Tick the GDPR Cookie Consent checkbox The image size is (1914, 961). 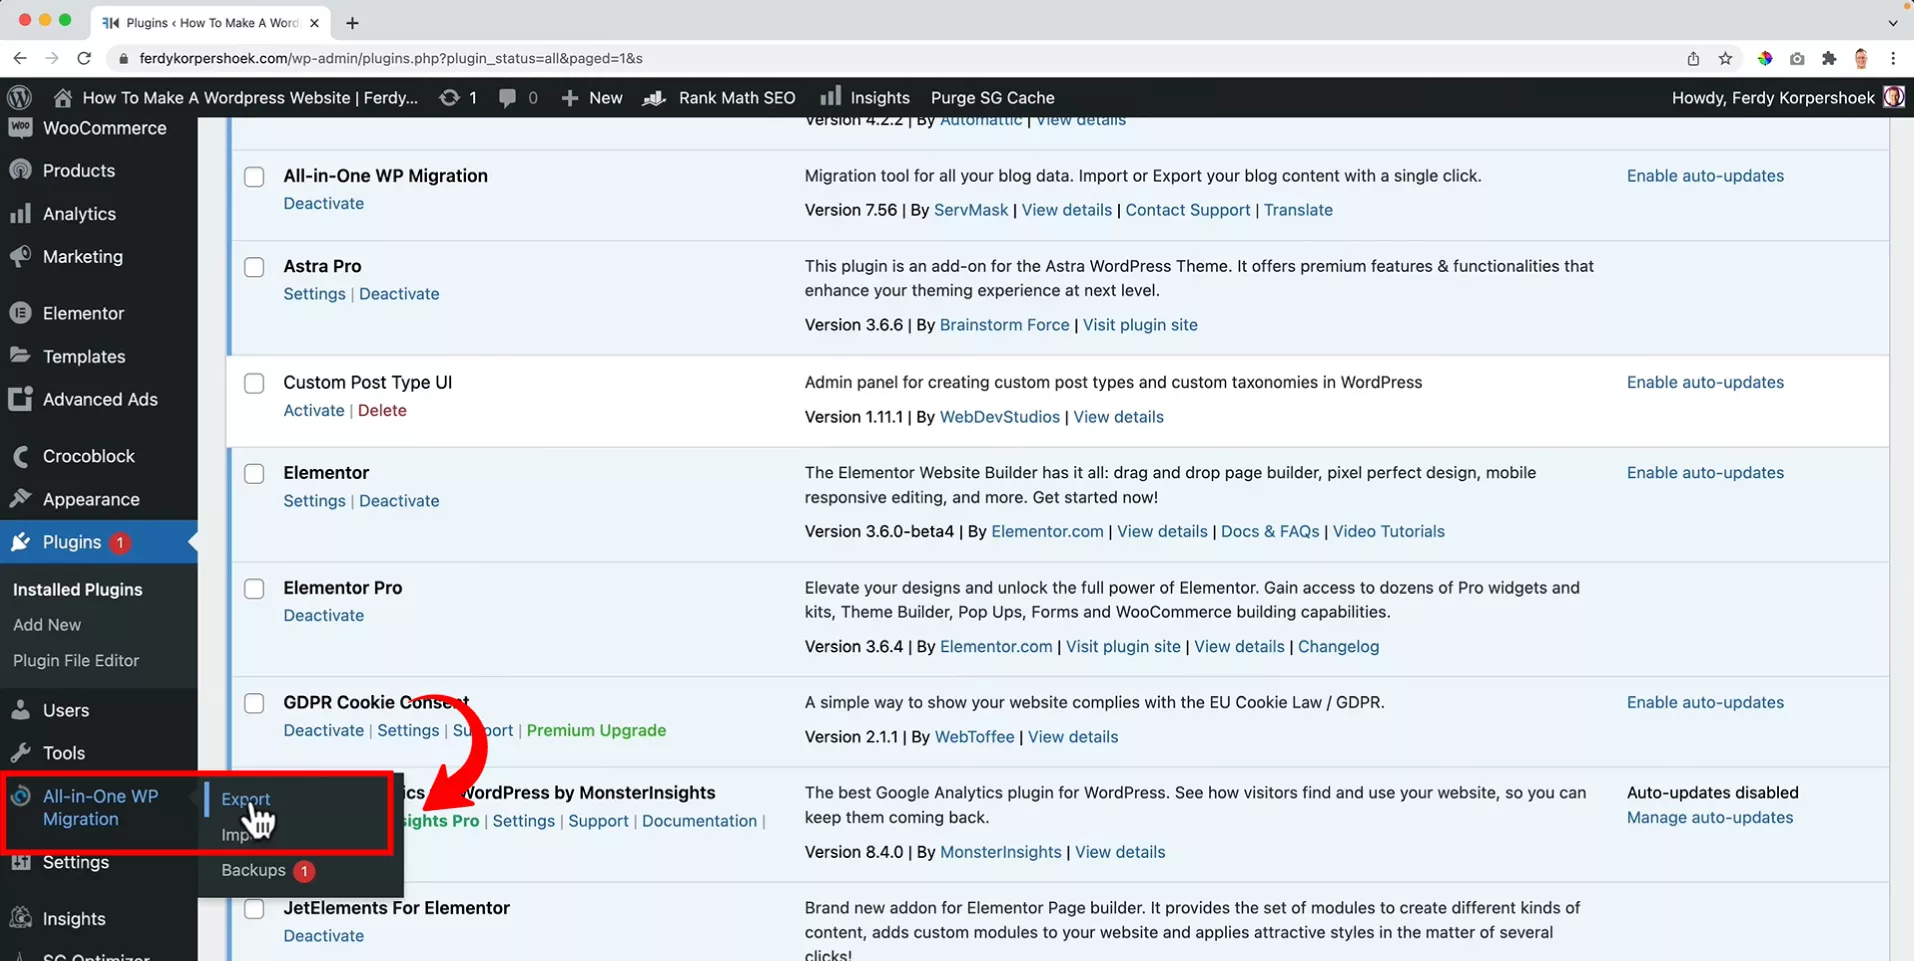[x=254, y=703]
